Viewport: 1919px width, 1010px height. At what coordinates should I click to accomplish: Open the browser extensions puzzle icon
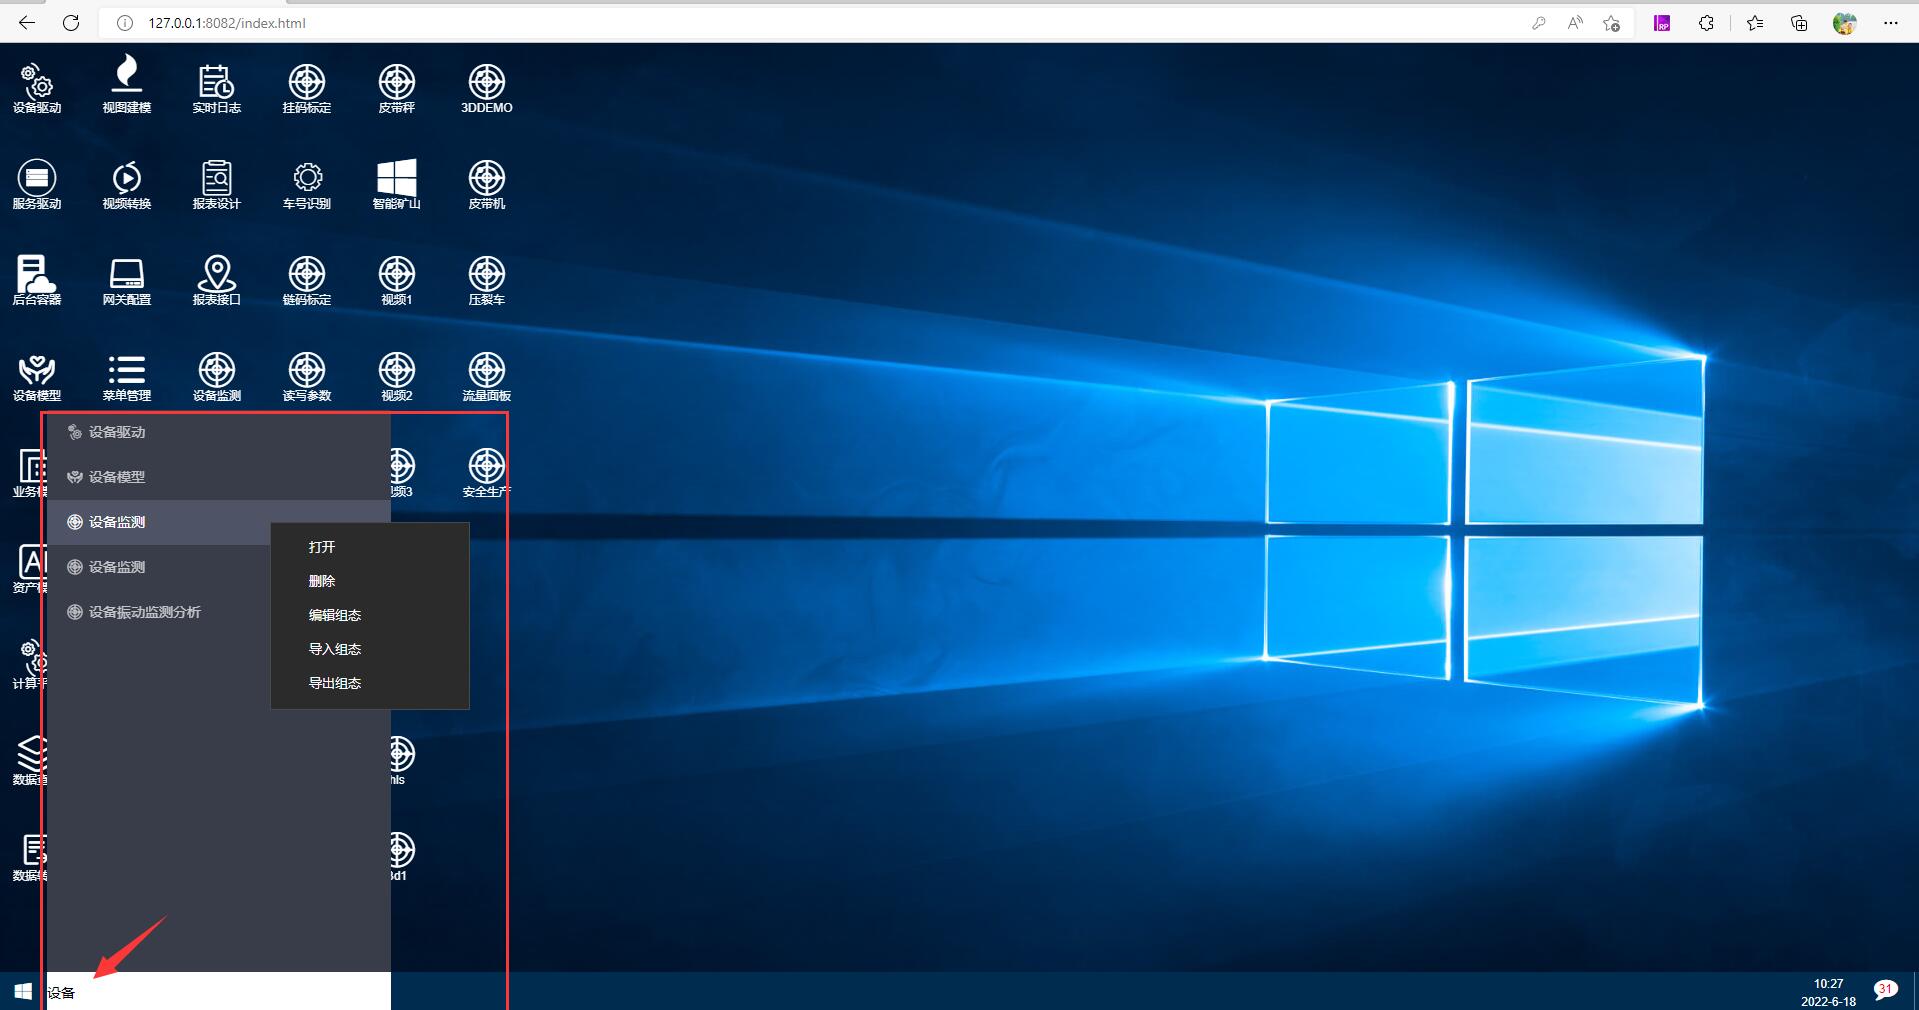(1706, 23)
